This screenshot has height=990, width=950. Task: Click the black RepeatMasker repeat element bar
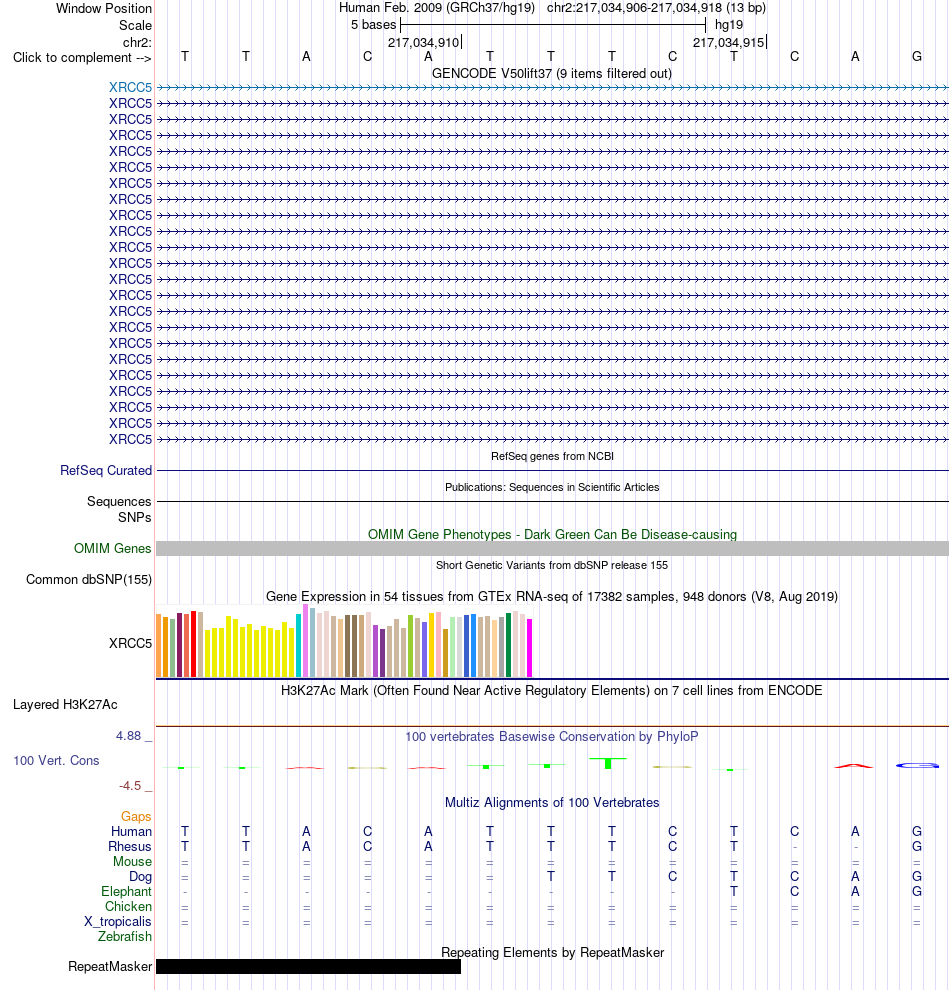[308, 966]
